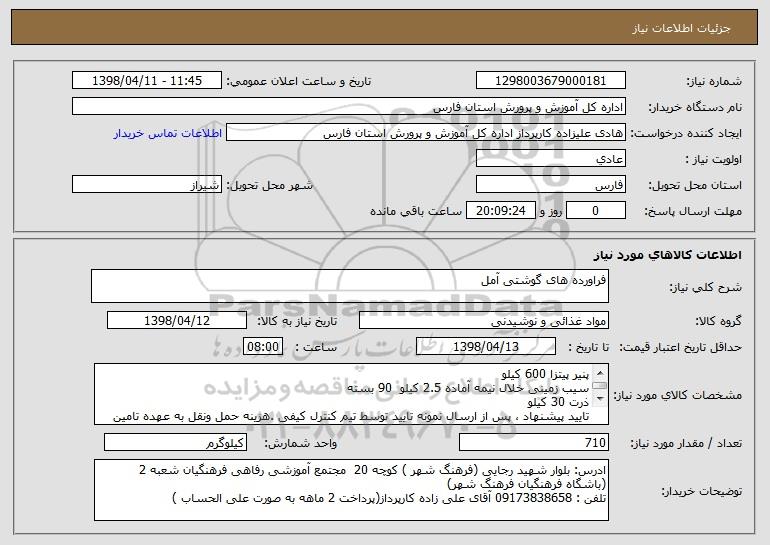The image size is (770, 545).
Task: Click the label مهلت ارسال پاسخ
Action: 693,211
